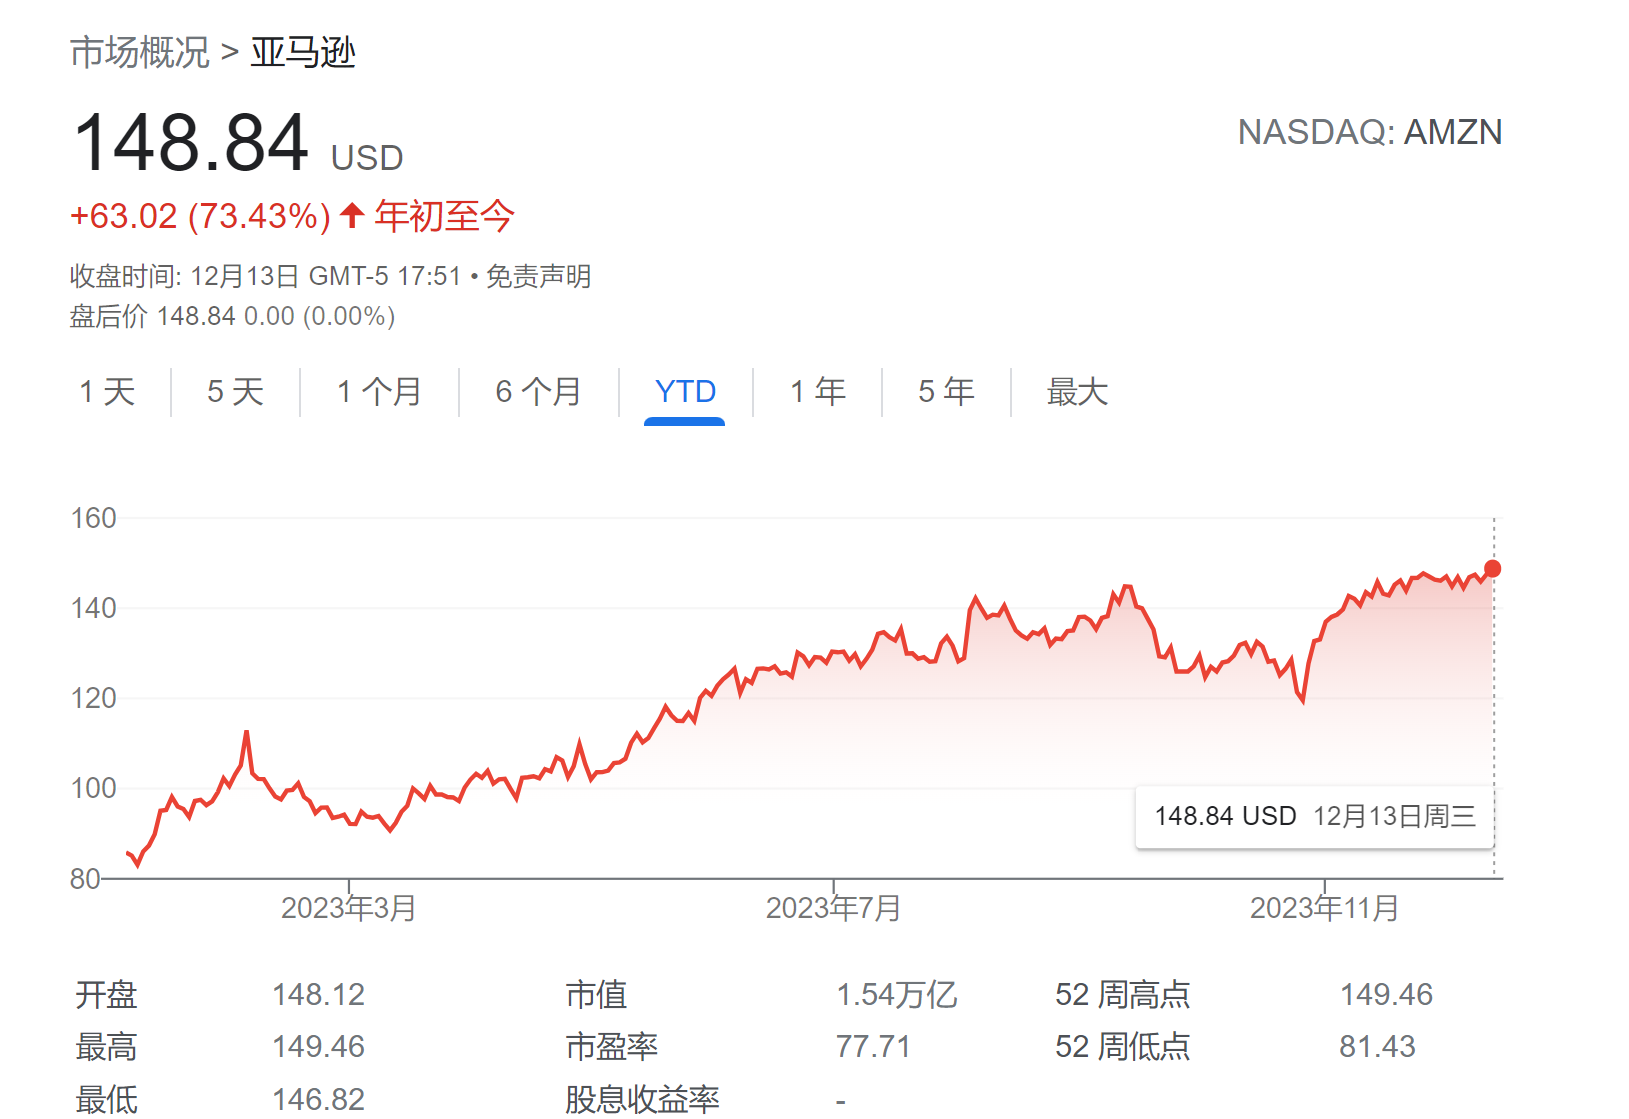Viewport: 1629px width, 1119px height.
Task: Click the 市值 label
Action: point(596,995)
